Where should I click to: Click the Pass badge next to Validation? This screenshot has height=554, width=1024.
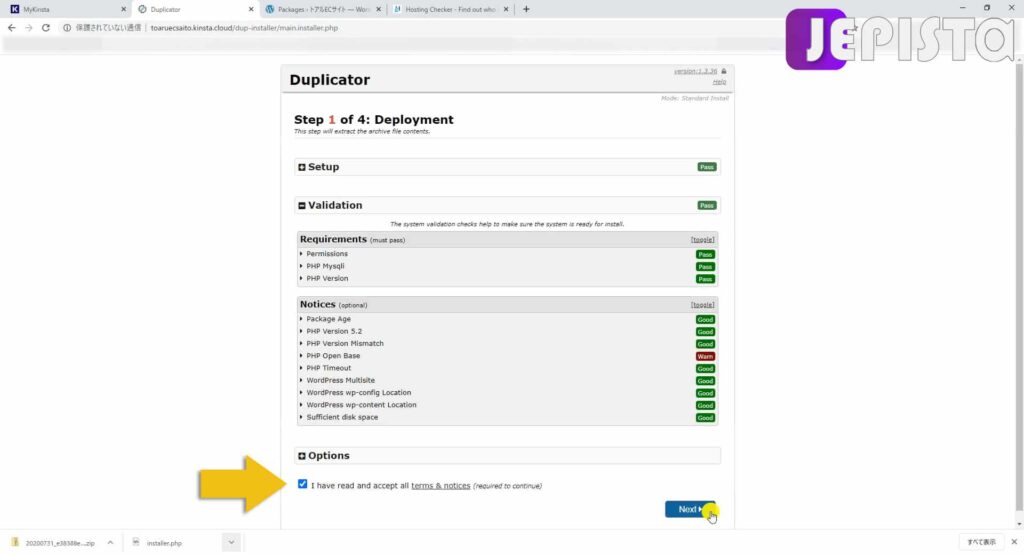[707, 206]
